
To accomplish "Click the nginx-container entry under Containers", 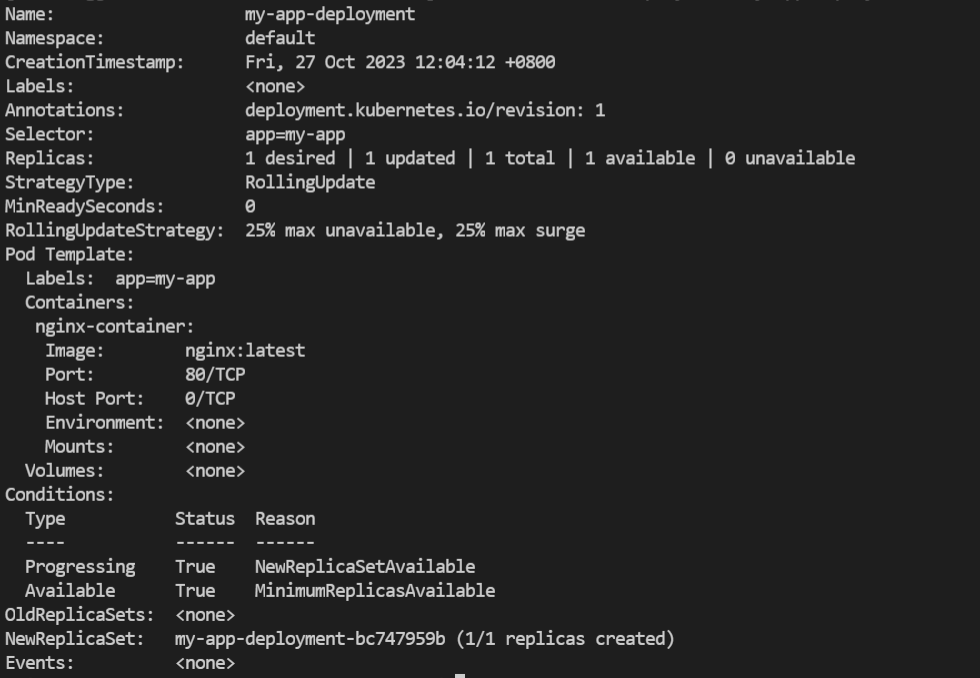I will coord(114,327).
